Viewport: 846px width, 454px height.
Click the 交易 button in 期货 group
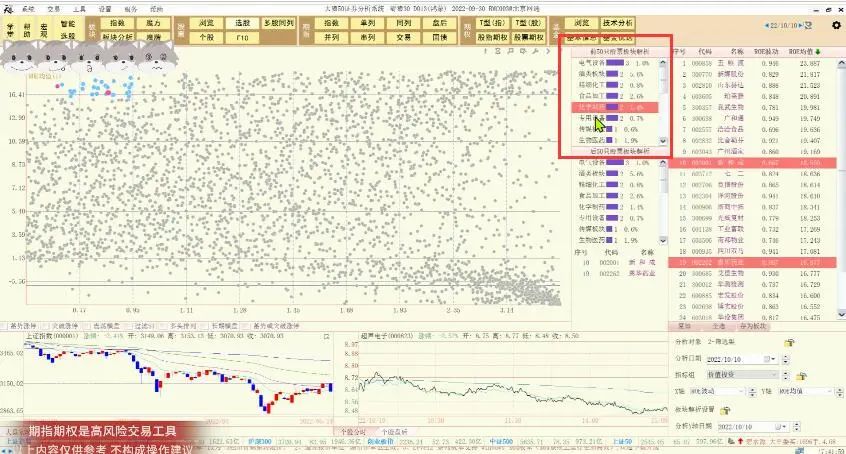tap(404, 37)
